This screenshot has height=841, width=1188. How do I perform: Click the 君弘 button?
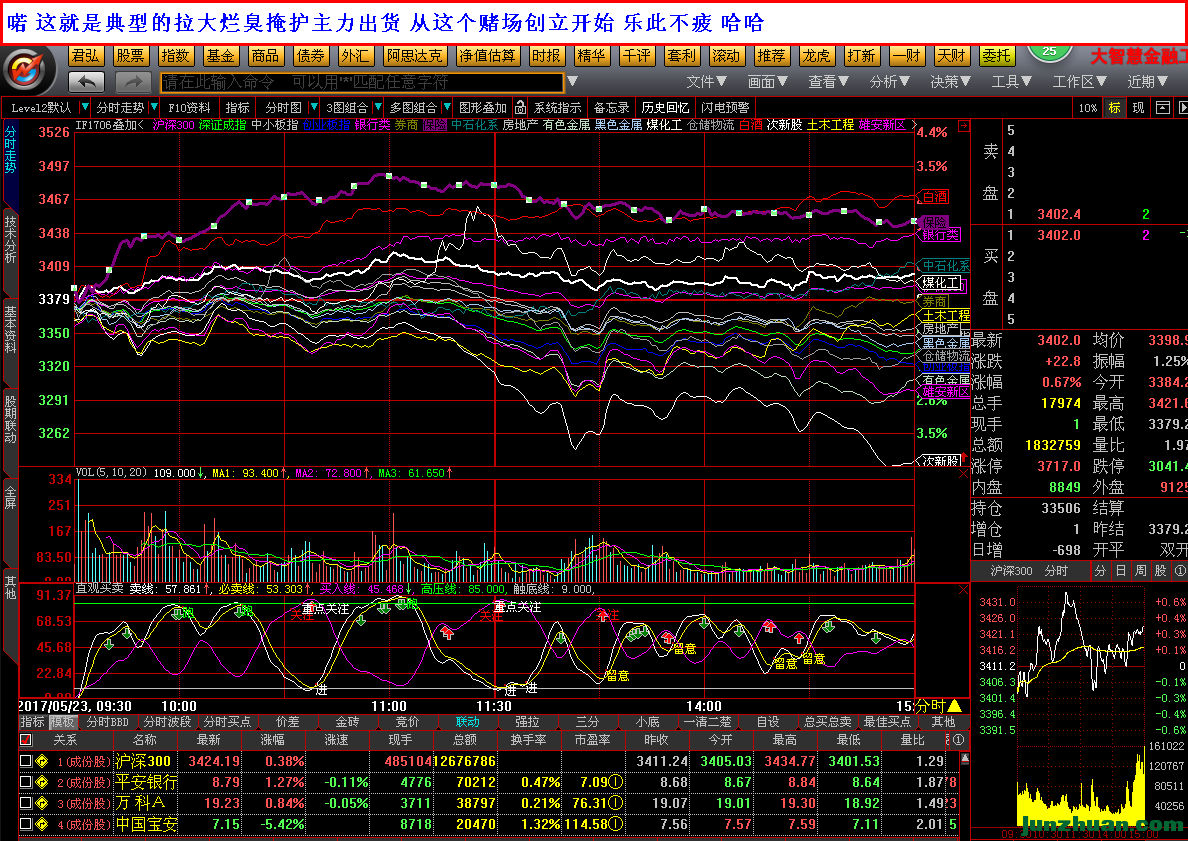click(x=85, y=56)
